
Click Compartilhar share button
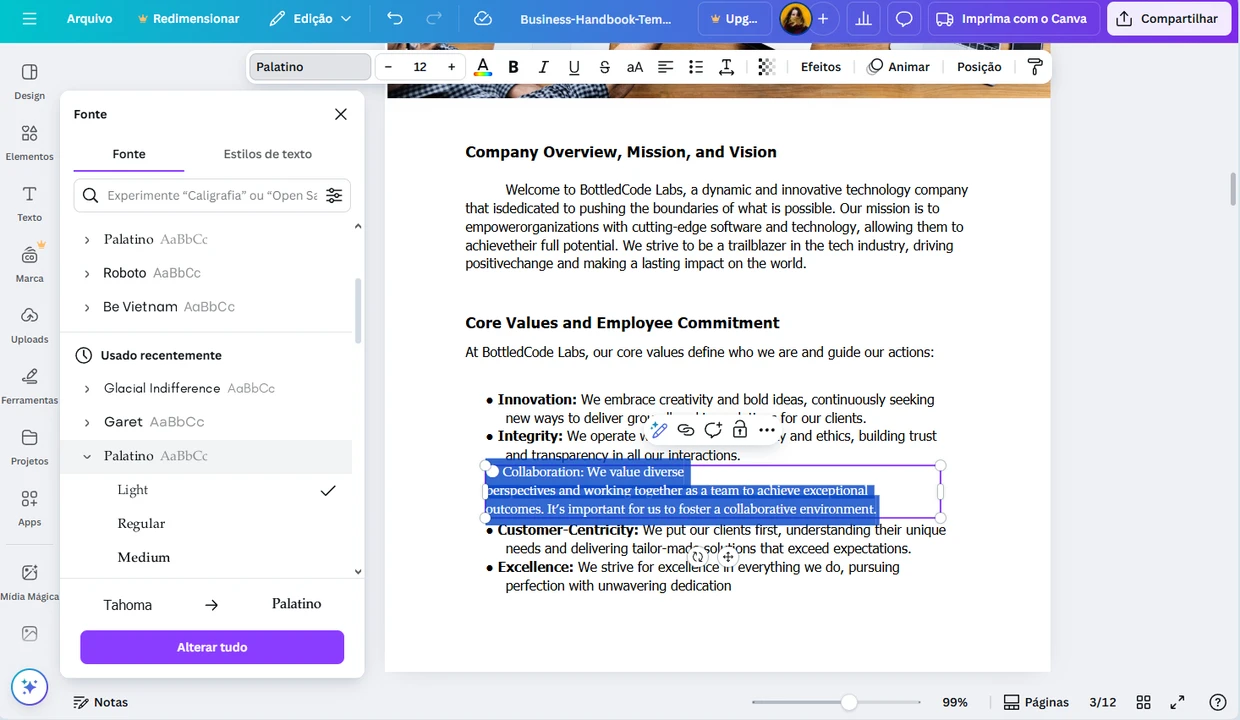pyautogui.click(x=1168, y=19)
